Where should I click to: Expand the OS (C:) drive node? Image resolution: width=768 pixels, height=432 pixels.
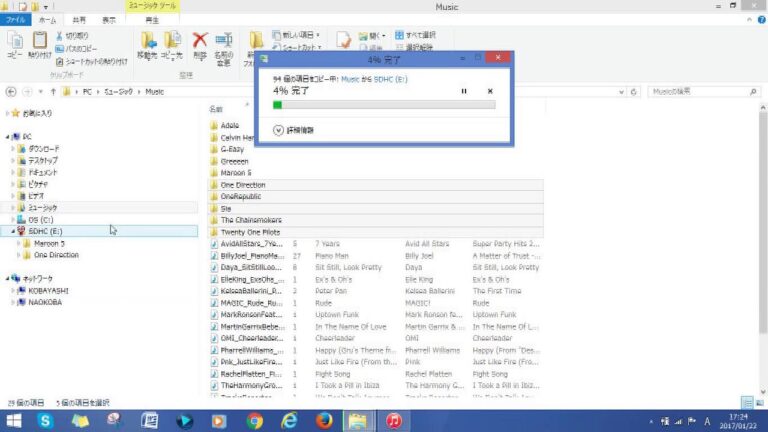click(x=13, y=220)
